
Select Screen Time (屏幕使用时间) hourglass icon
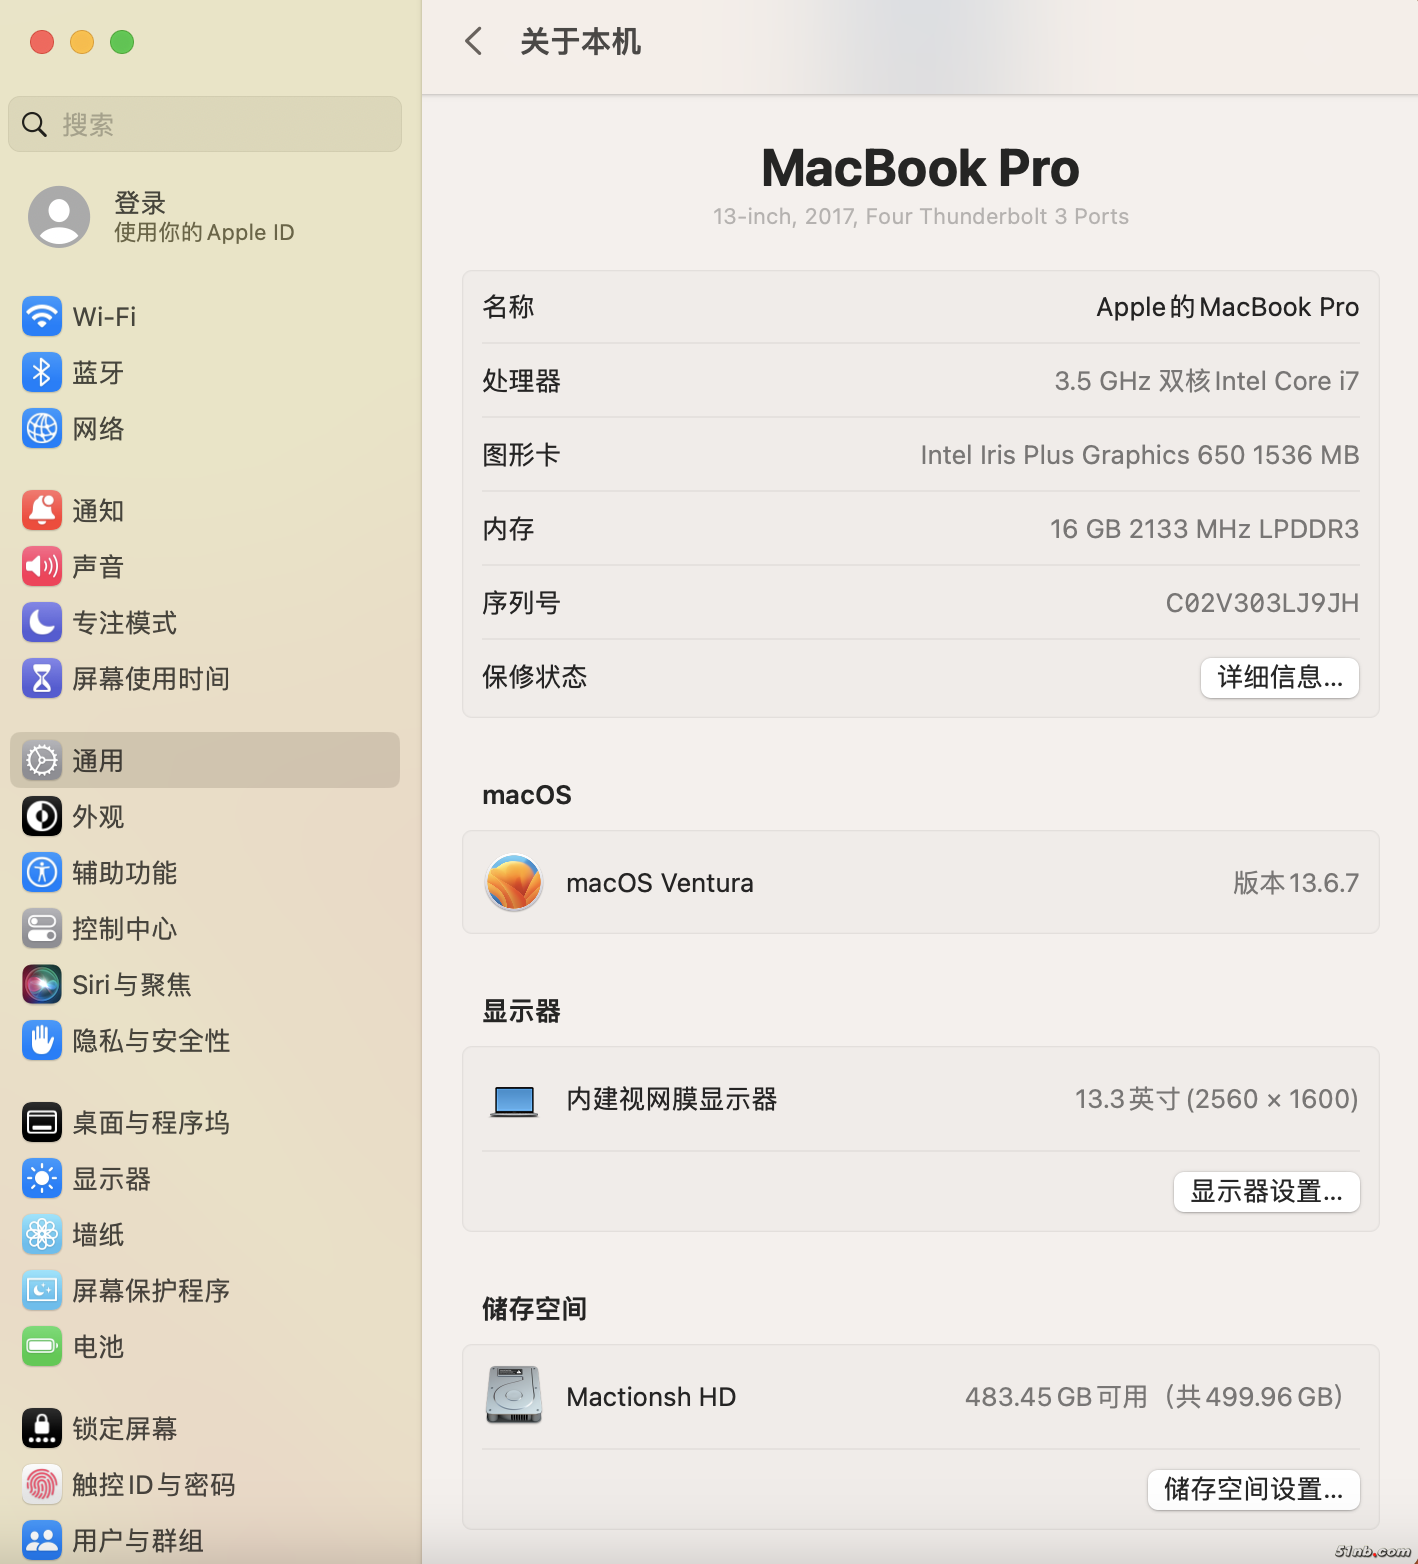pos(42,679)
